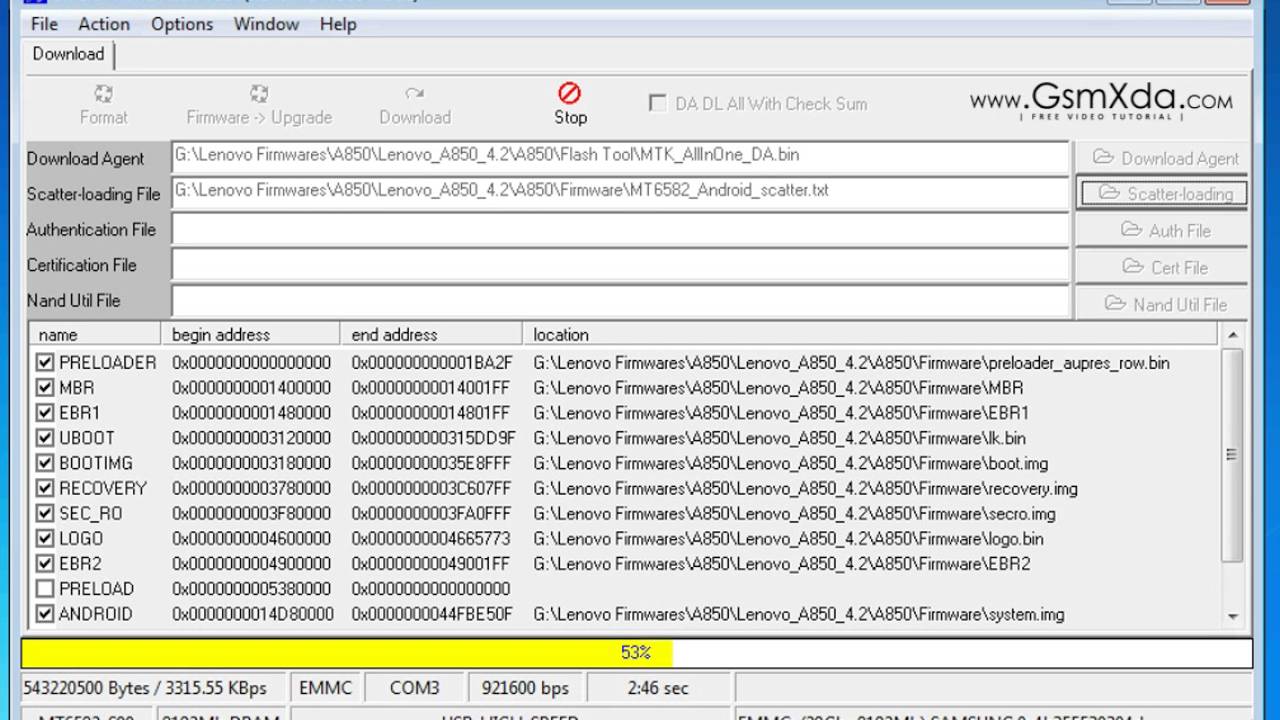
Task: Uncheck the BOOTIMG partition
Action: coord(44,463)
